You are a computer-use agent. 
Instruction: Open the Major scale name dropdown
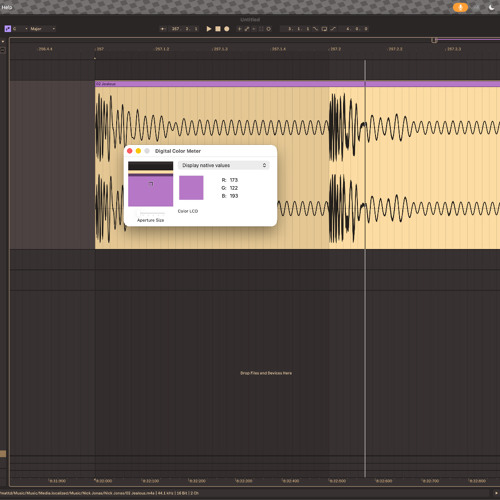tap(43, 29)
